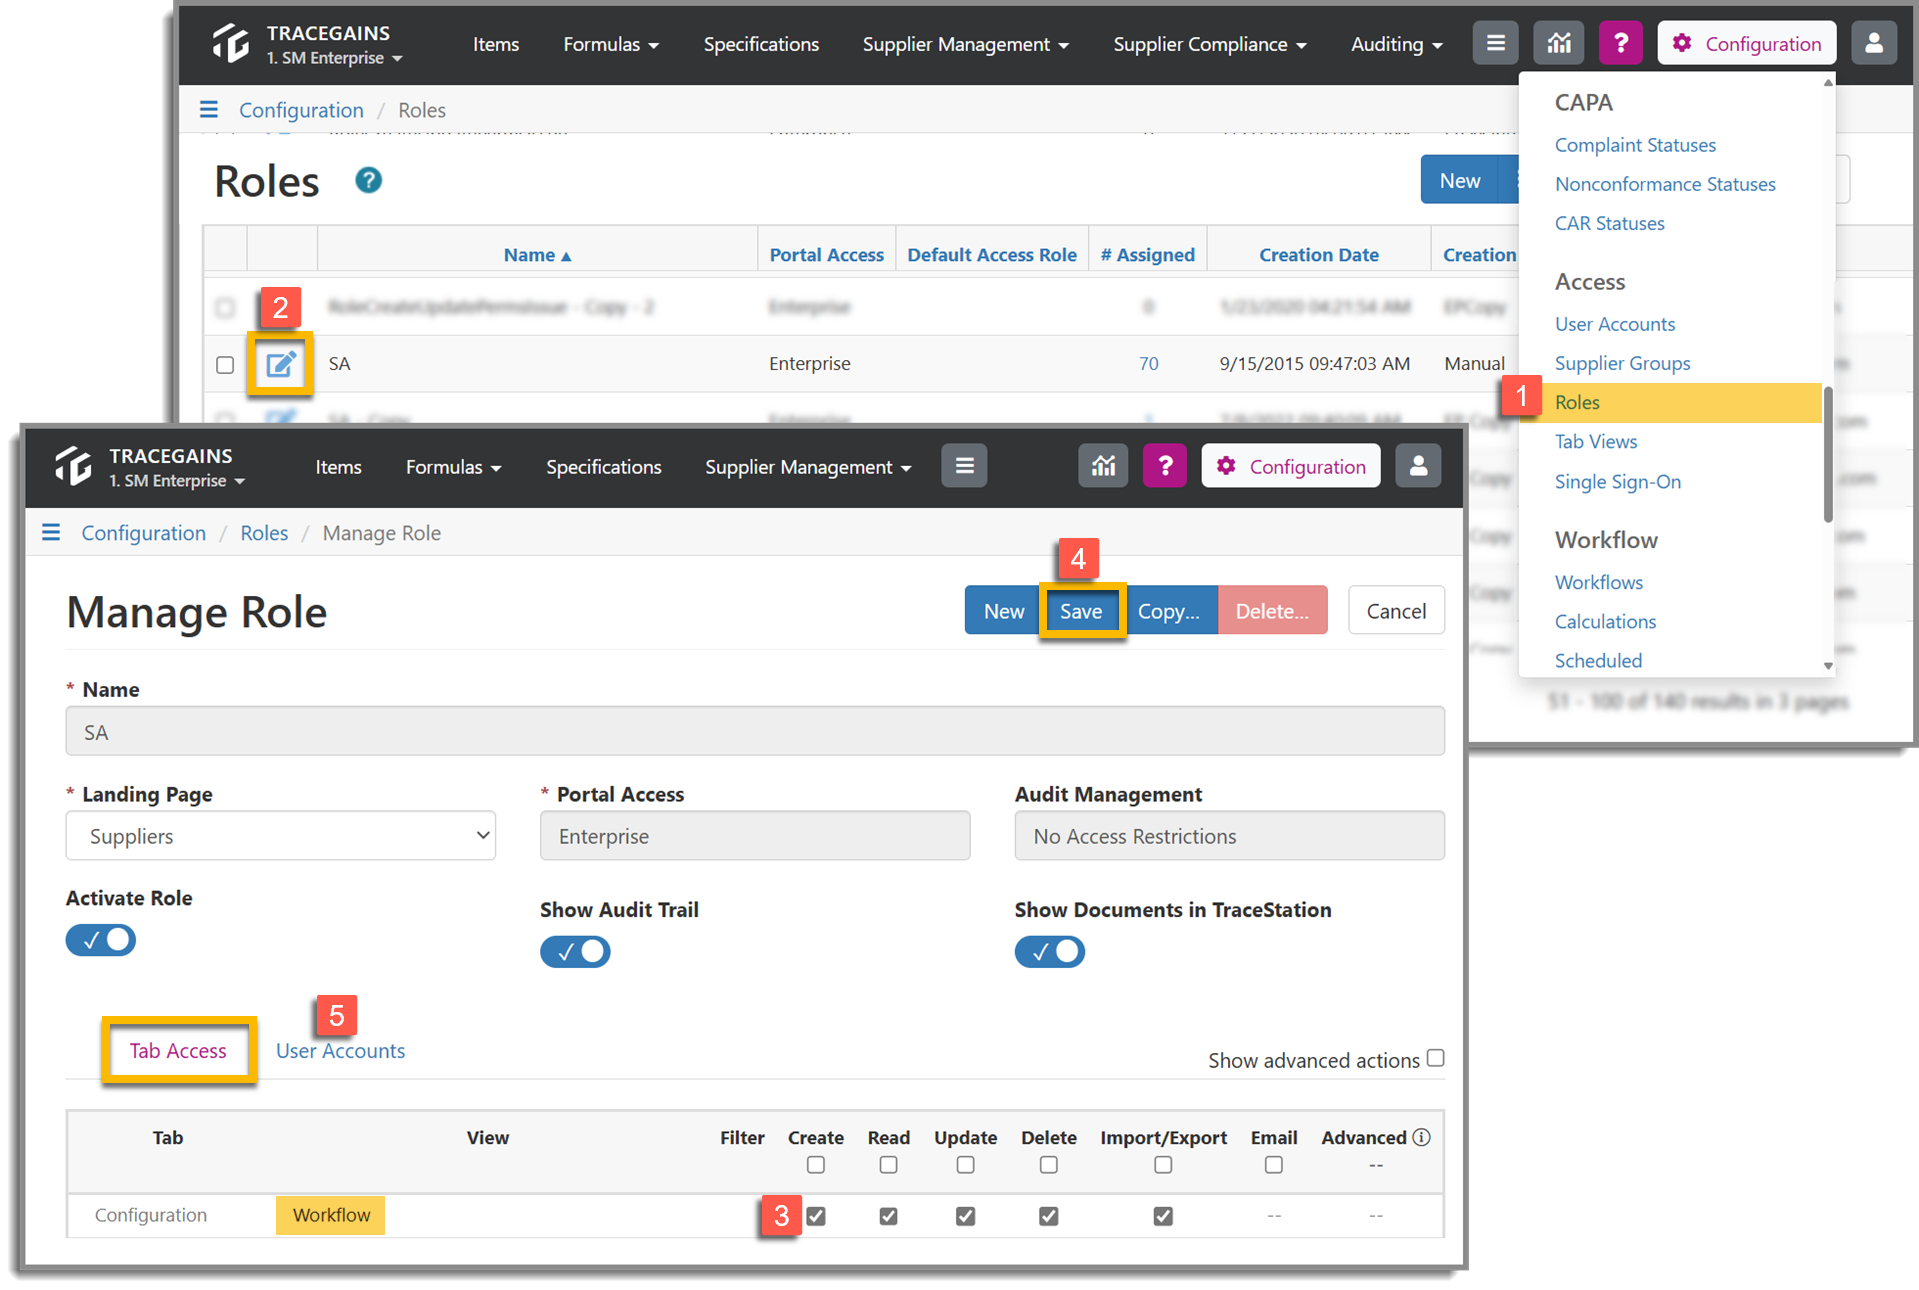Uncheck Update permission for the Workflow row
The image size is (1919, 1290).
click(x=965, y=1216)
